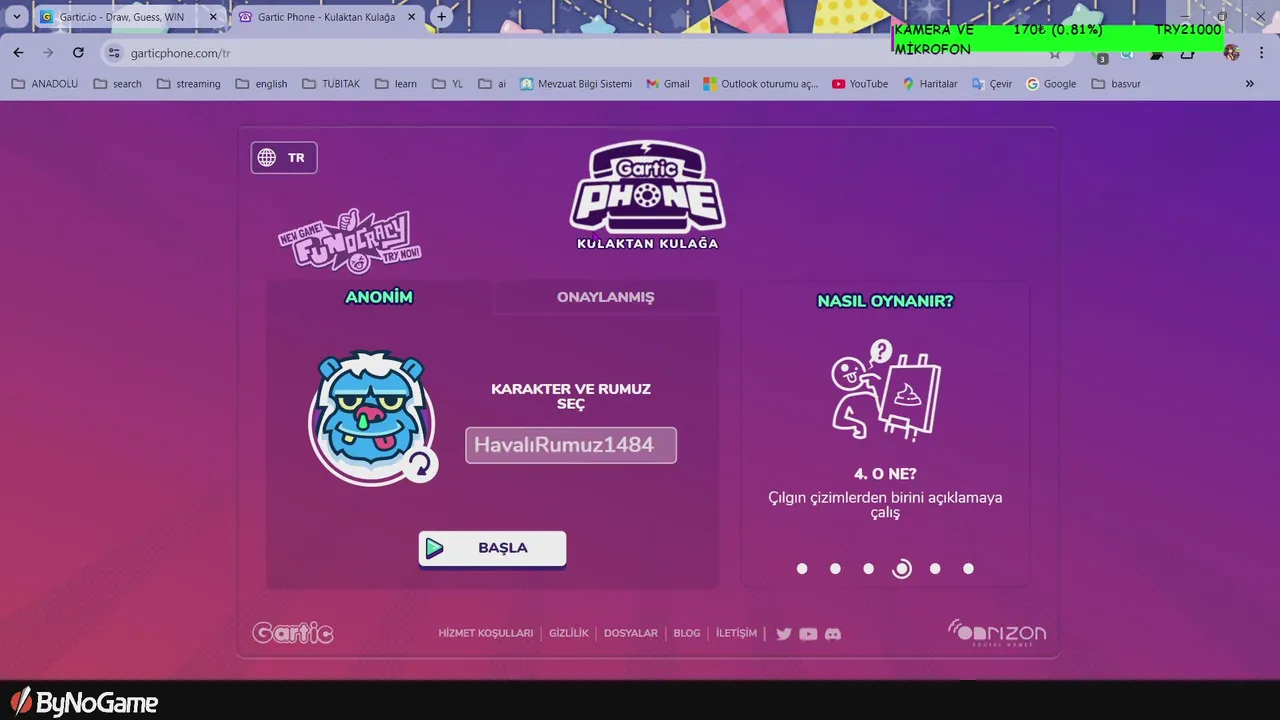Click the Funocracy new game banner
The image size is (1280, 720).
[x=349, y=240]
